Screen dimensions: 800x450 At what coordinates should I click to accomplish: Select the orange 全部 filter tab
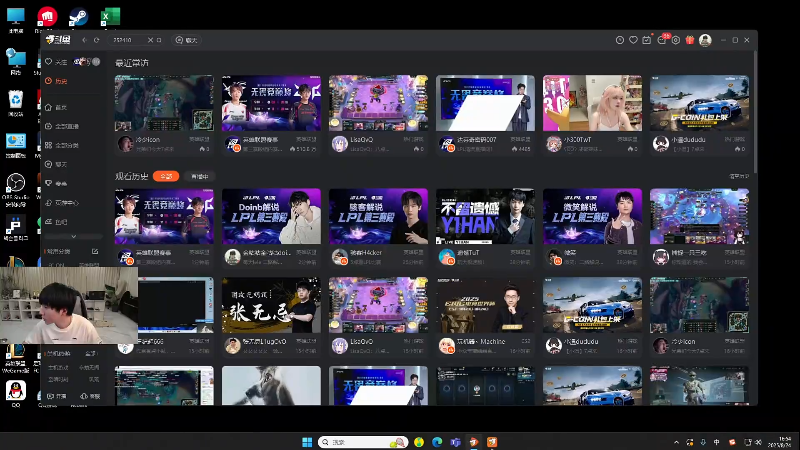click(166, 176)
